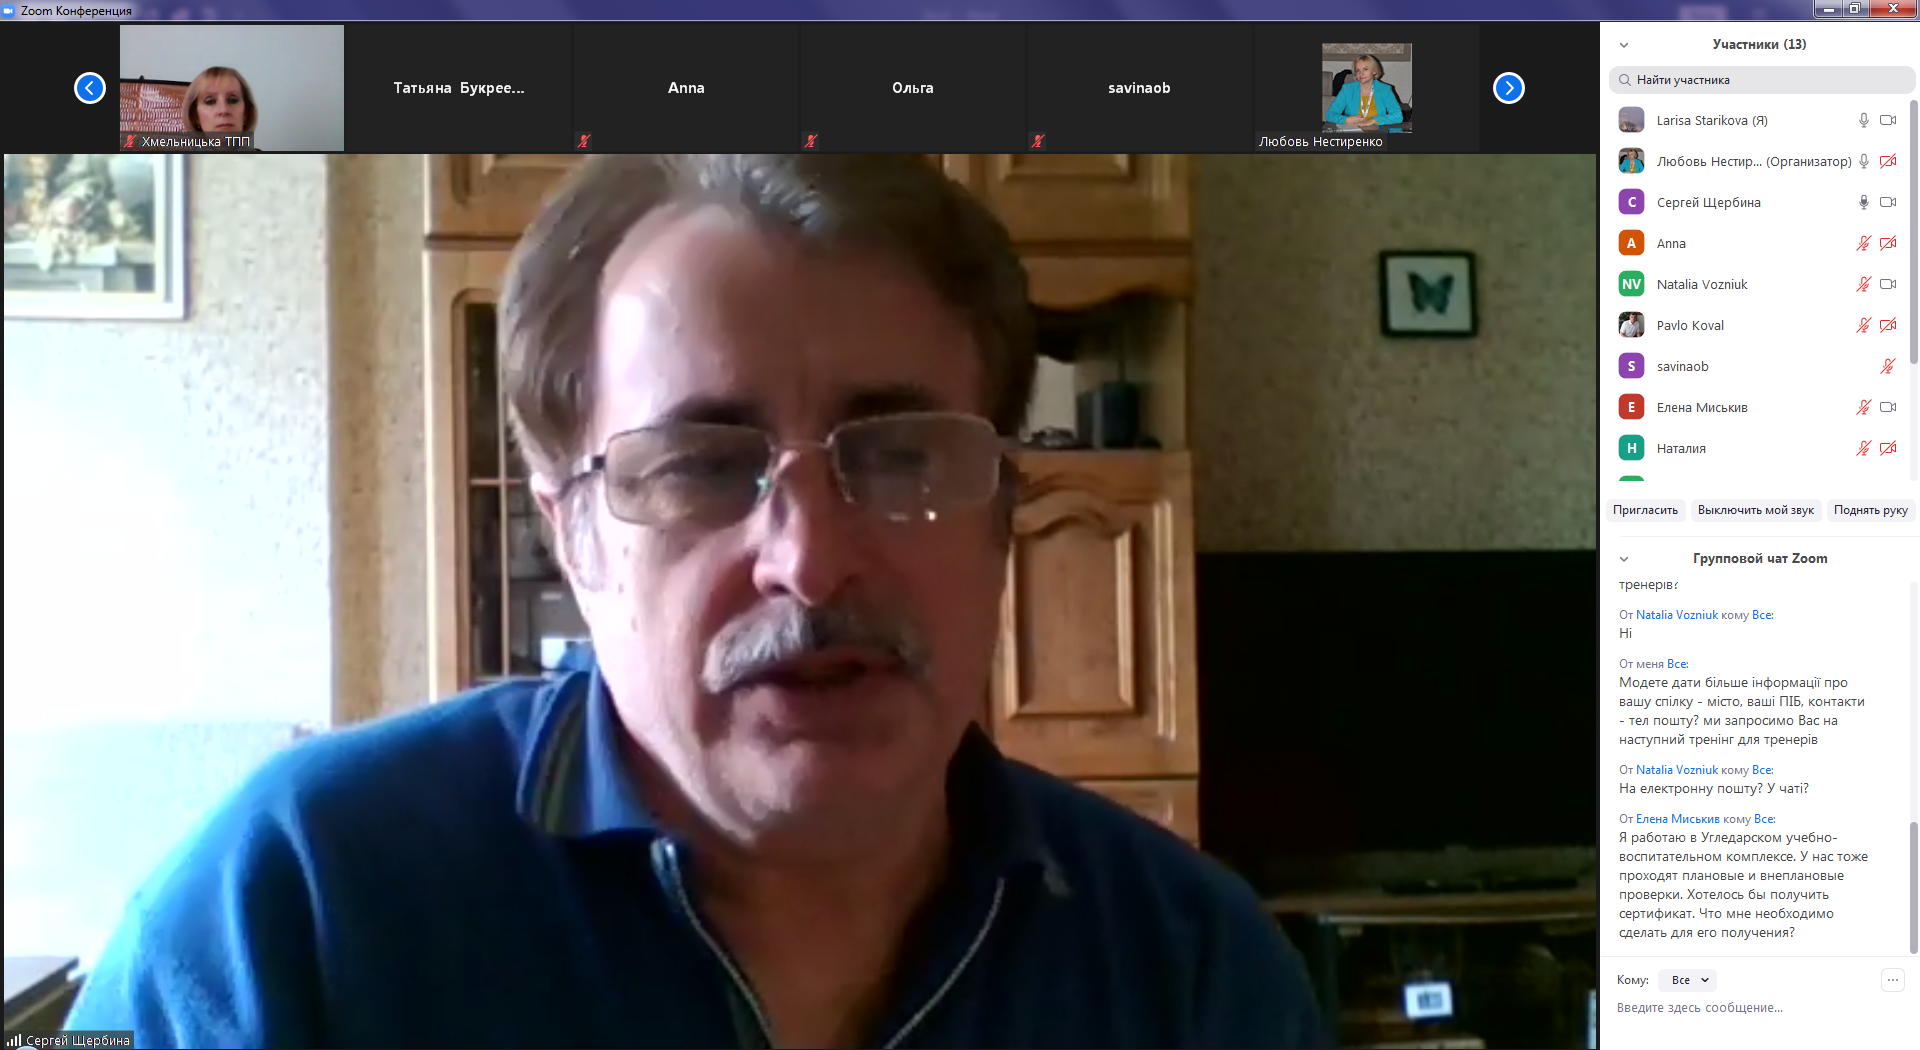
Task: Click Наталия's disabled camera icon
Action: pos(1888,448)
